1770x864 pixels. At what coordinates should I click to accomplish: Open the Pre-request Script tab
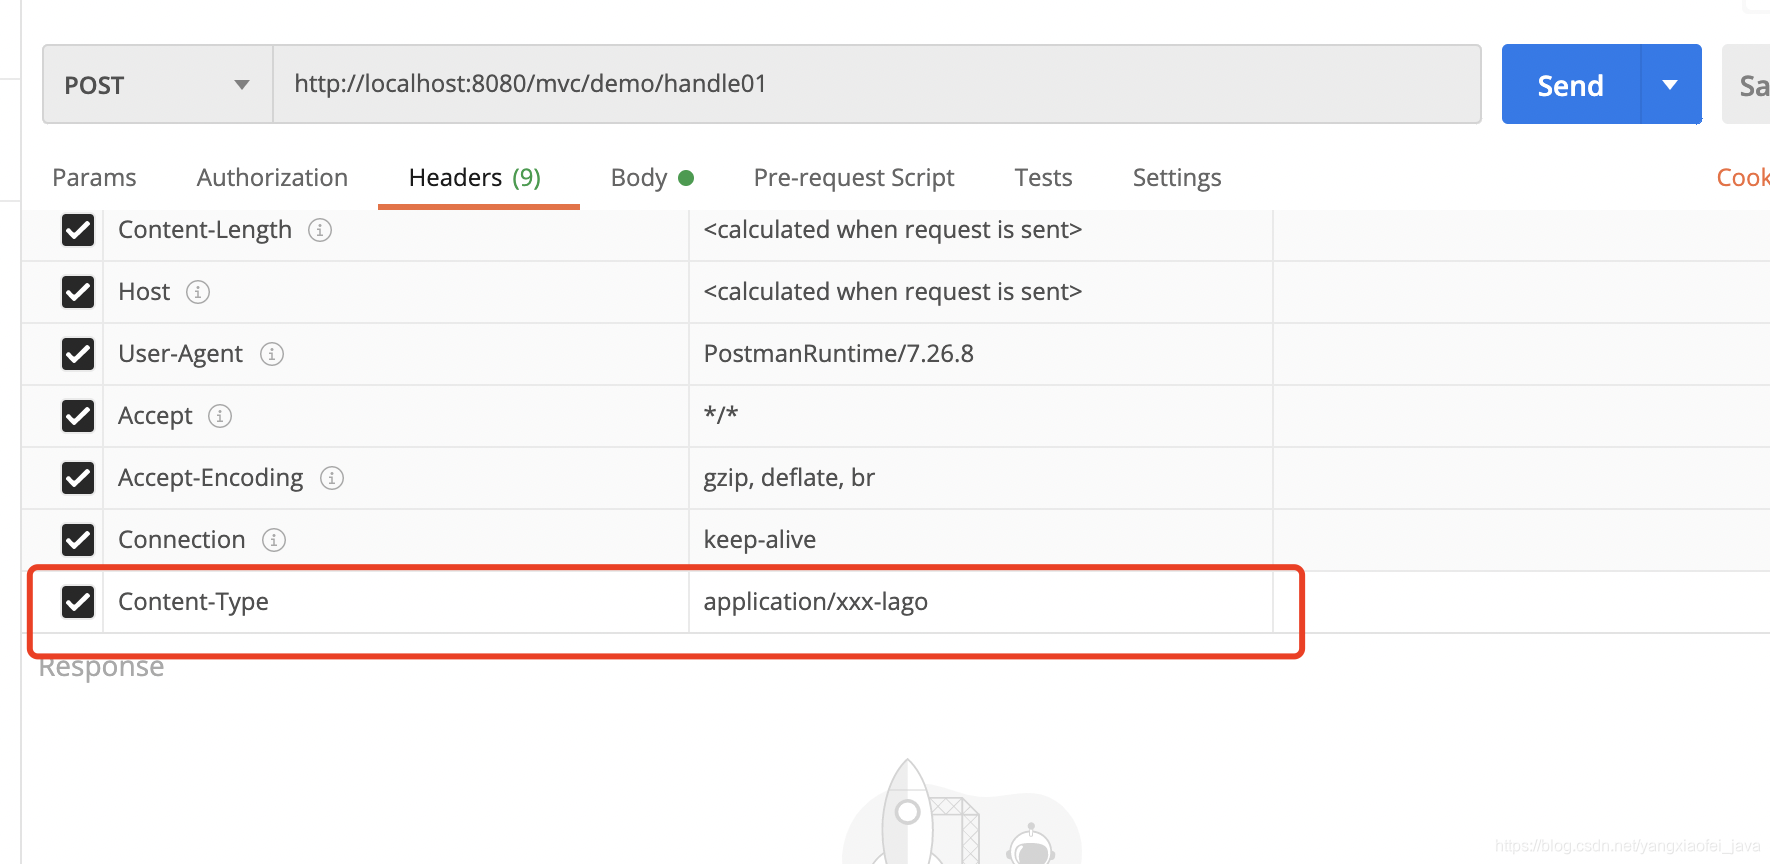(854, 178)
